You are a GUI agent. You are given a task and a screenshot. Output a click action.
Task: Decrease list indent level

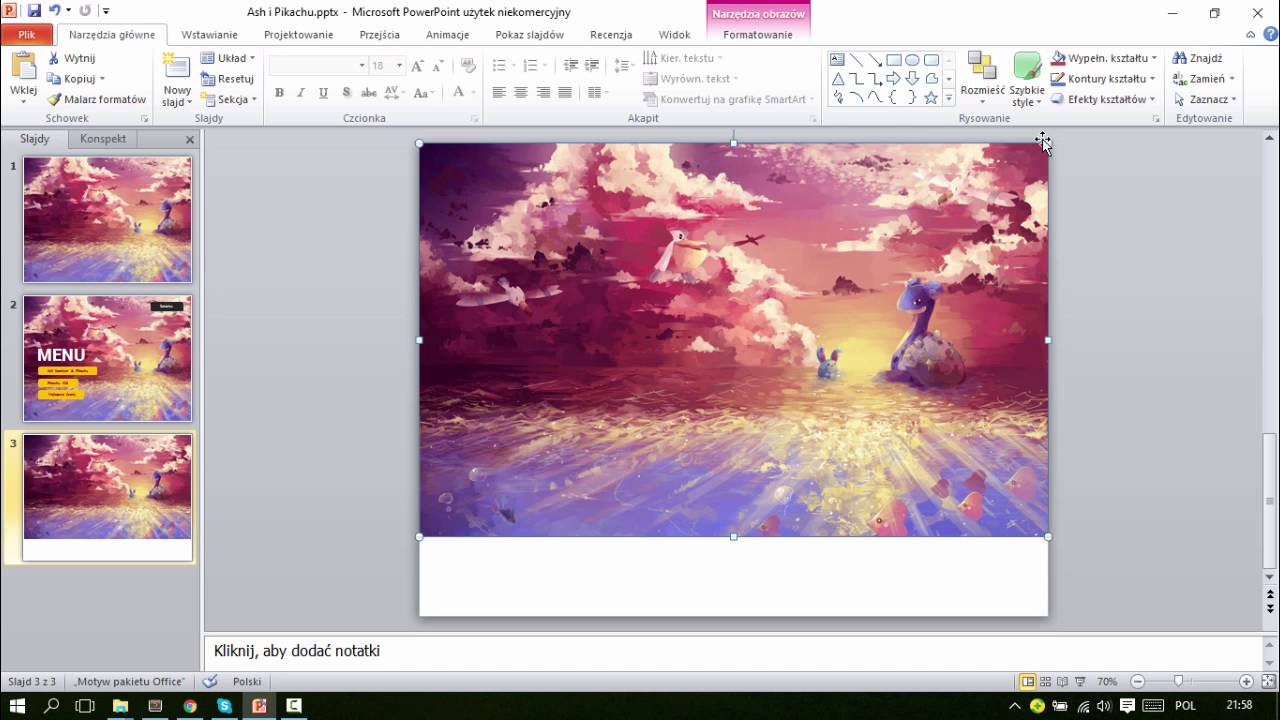click(570, 65)
